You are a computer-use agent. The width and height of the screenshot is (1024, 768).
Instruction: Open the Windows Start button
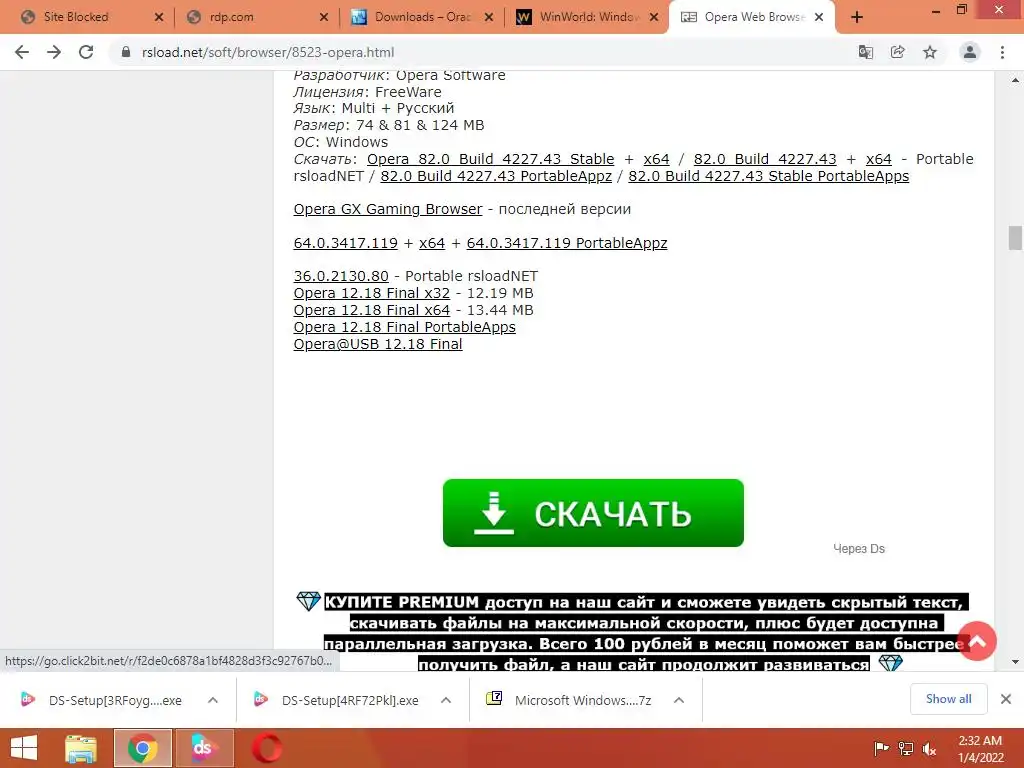tap(24, 748)
